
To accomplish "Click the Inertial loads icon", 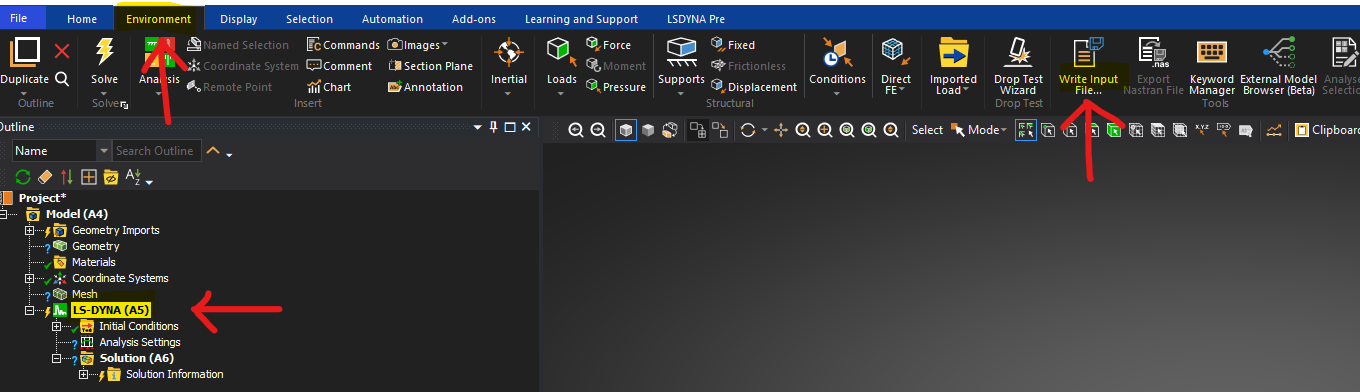I will pos(508,51).
